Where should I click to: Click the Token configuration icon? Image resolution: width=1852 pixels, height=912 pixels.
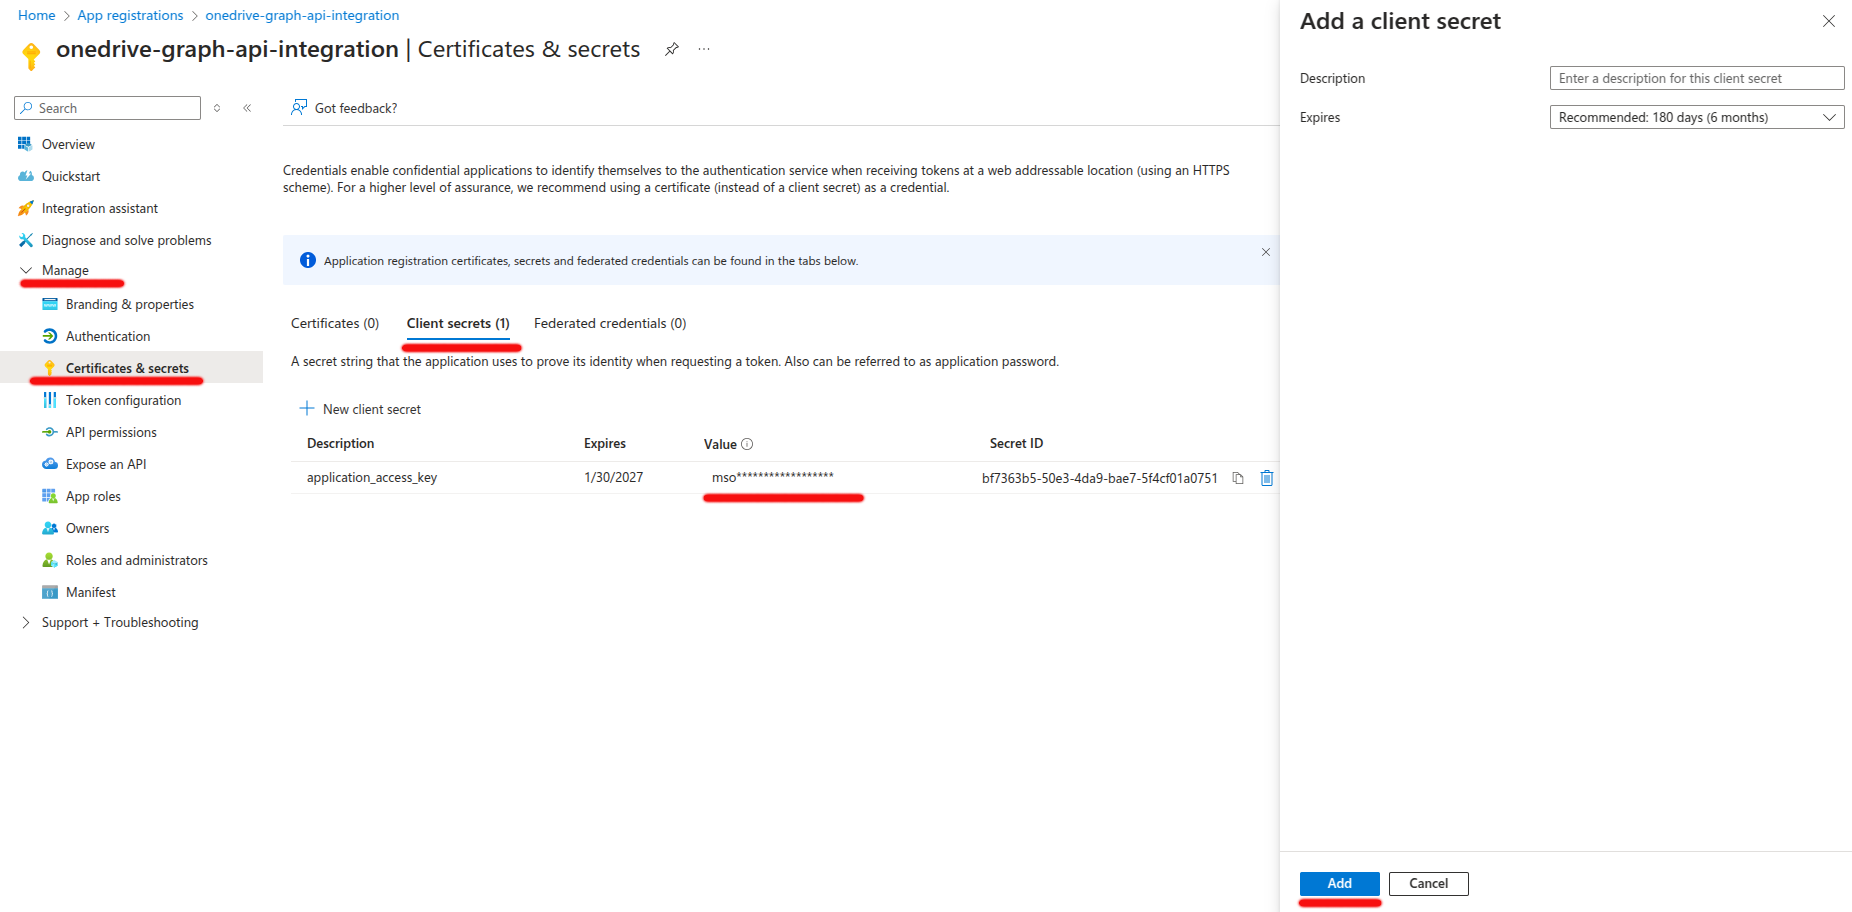[49, 400]
